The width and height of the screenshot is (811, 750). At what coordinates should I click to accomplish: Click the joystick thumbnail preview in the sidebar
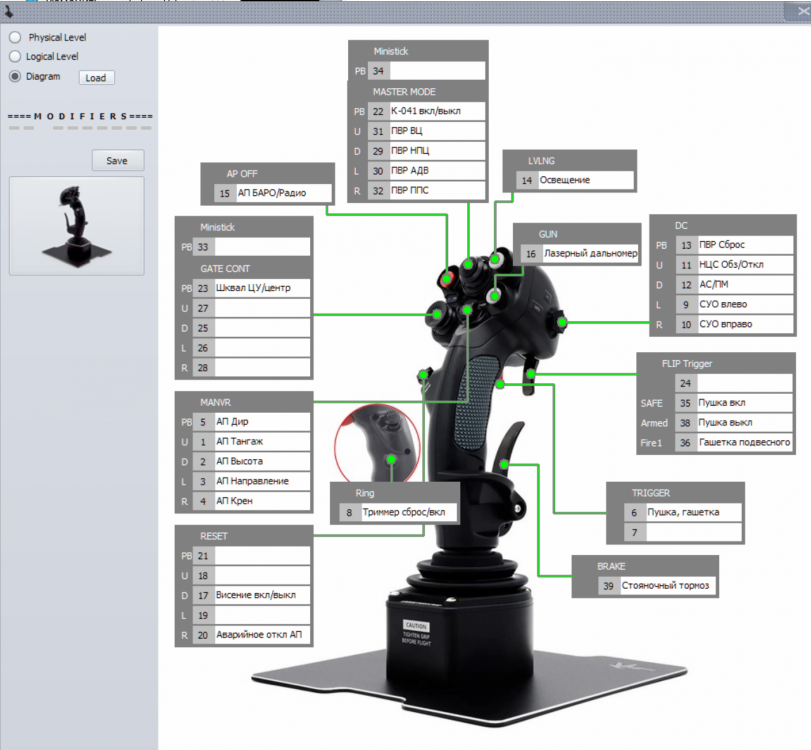point(76,225)
